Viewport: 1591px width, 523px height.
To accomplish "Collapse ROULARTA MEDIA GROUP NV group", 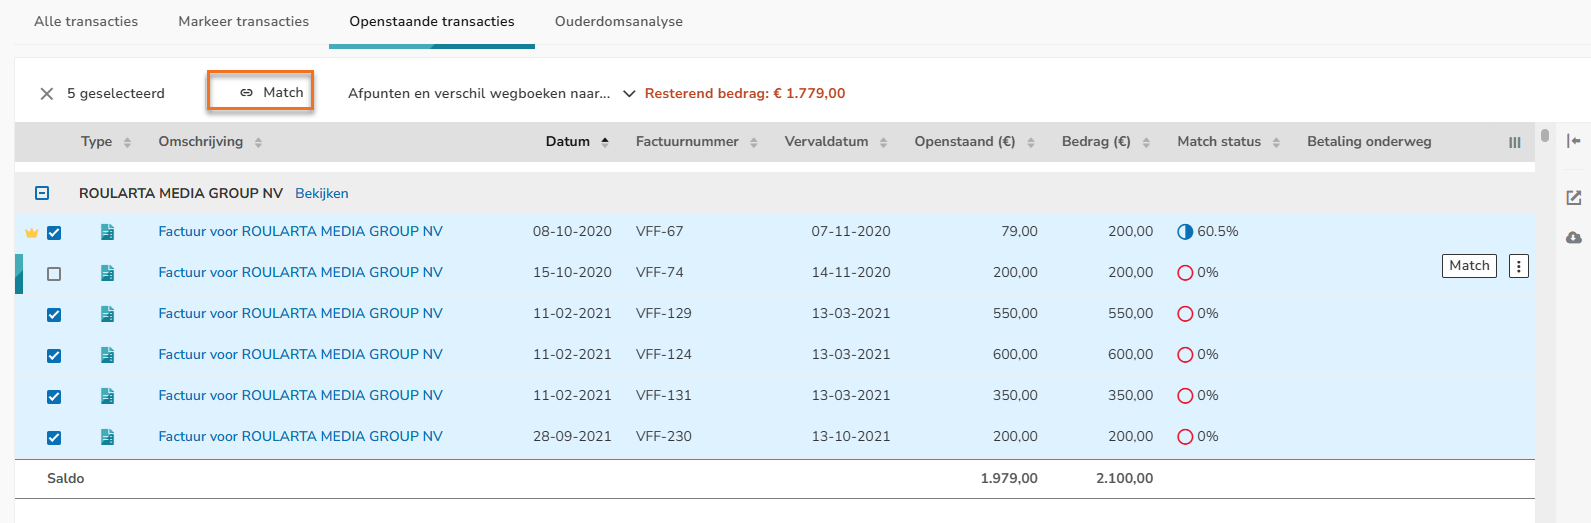I will (x=42, y=193).
